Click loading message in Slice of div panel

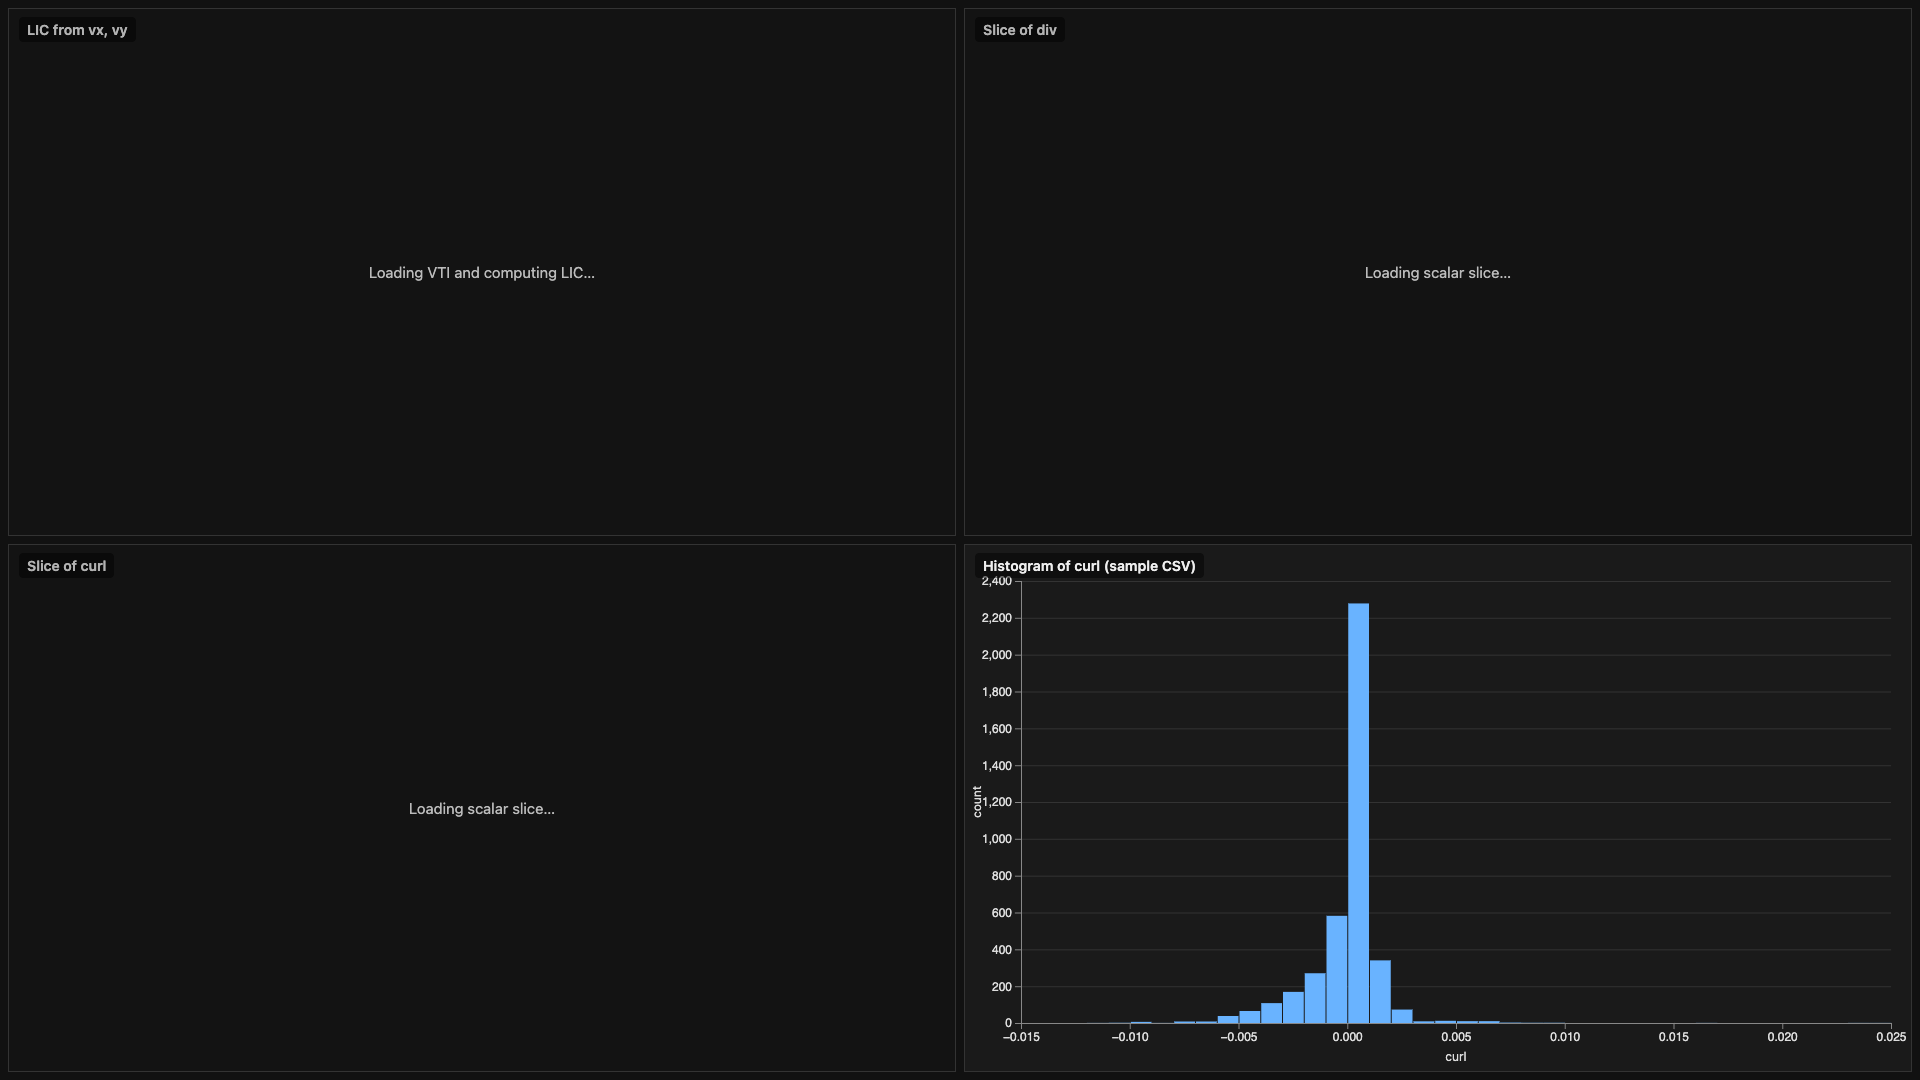(x=1437, y=273)
